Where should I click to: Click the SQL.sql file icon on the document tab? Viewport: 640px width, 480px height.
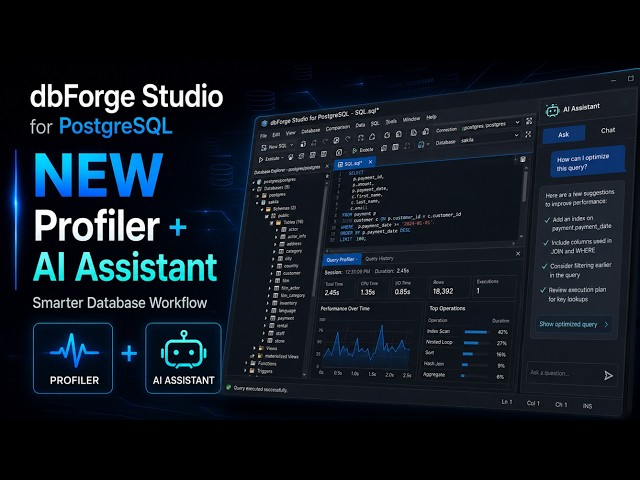340,164
